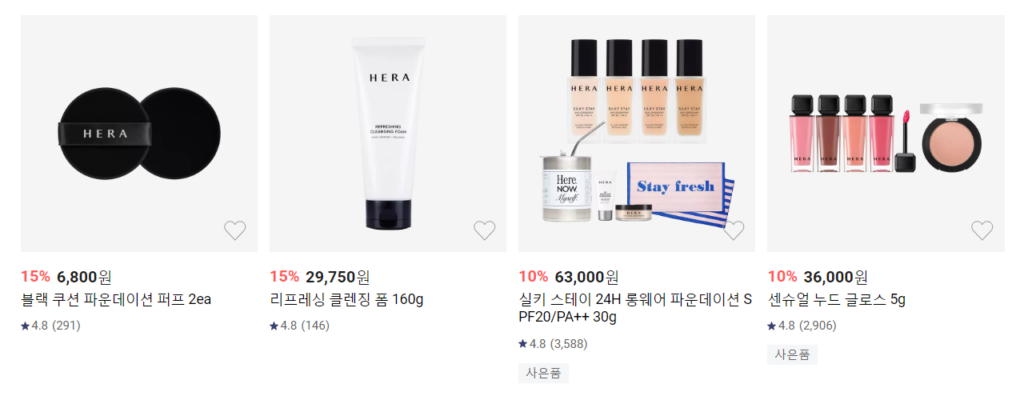Click the 6,800원 price
This screenshot has height=408, width=1024.
(x=84, y=277)
